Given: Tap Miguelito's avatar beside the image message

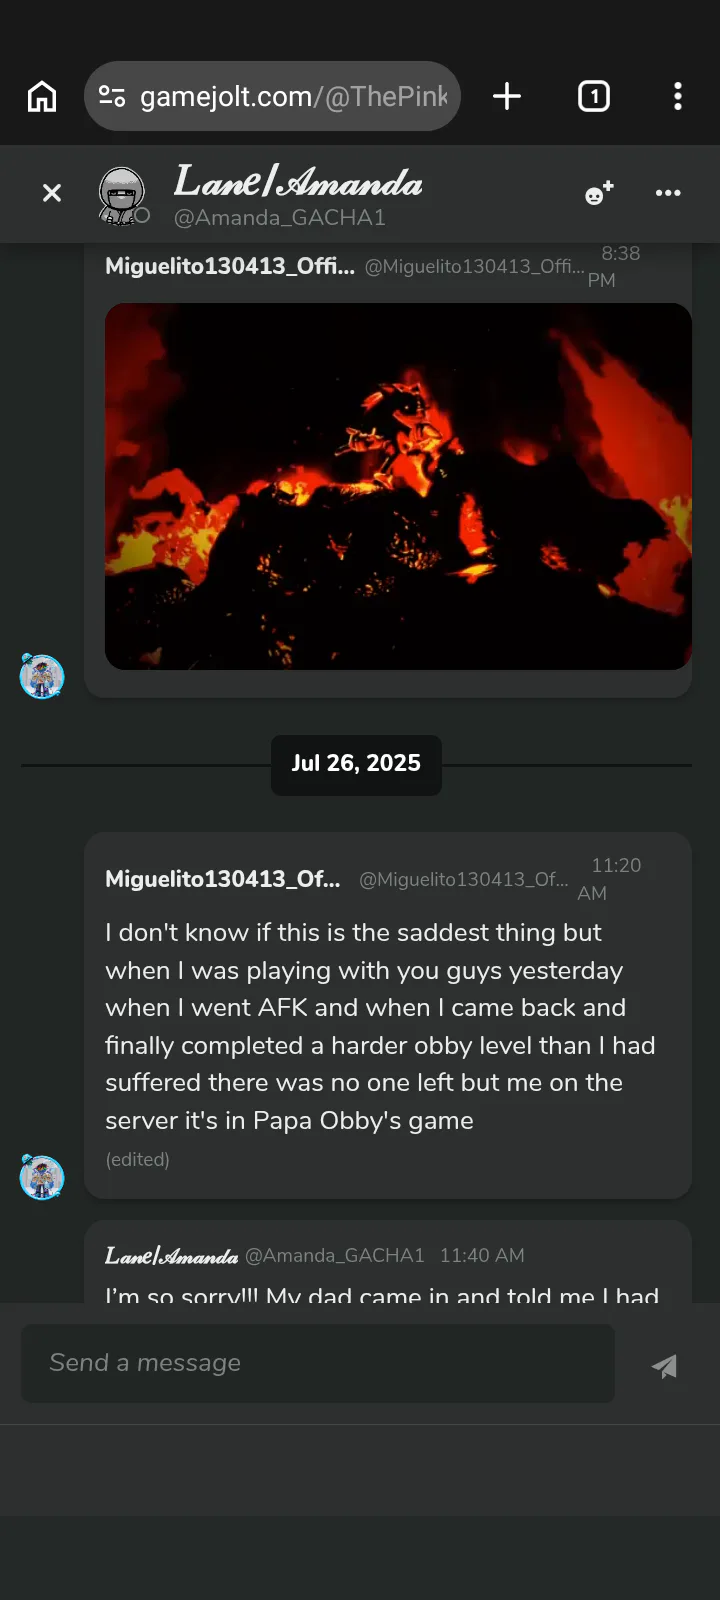Looking at the screenshot, I should pos(42,676).
